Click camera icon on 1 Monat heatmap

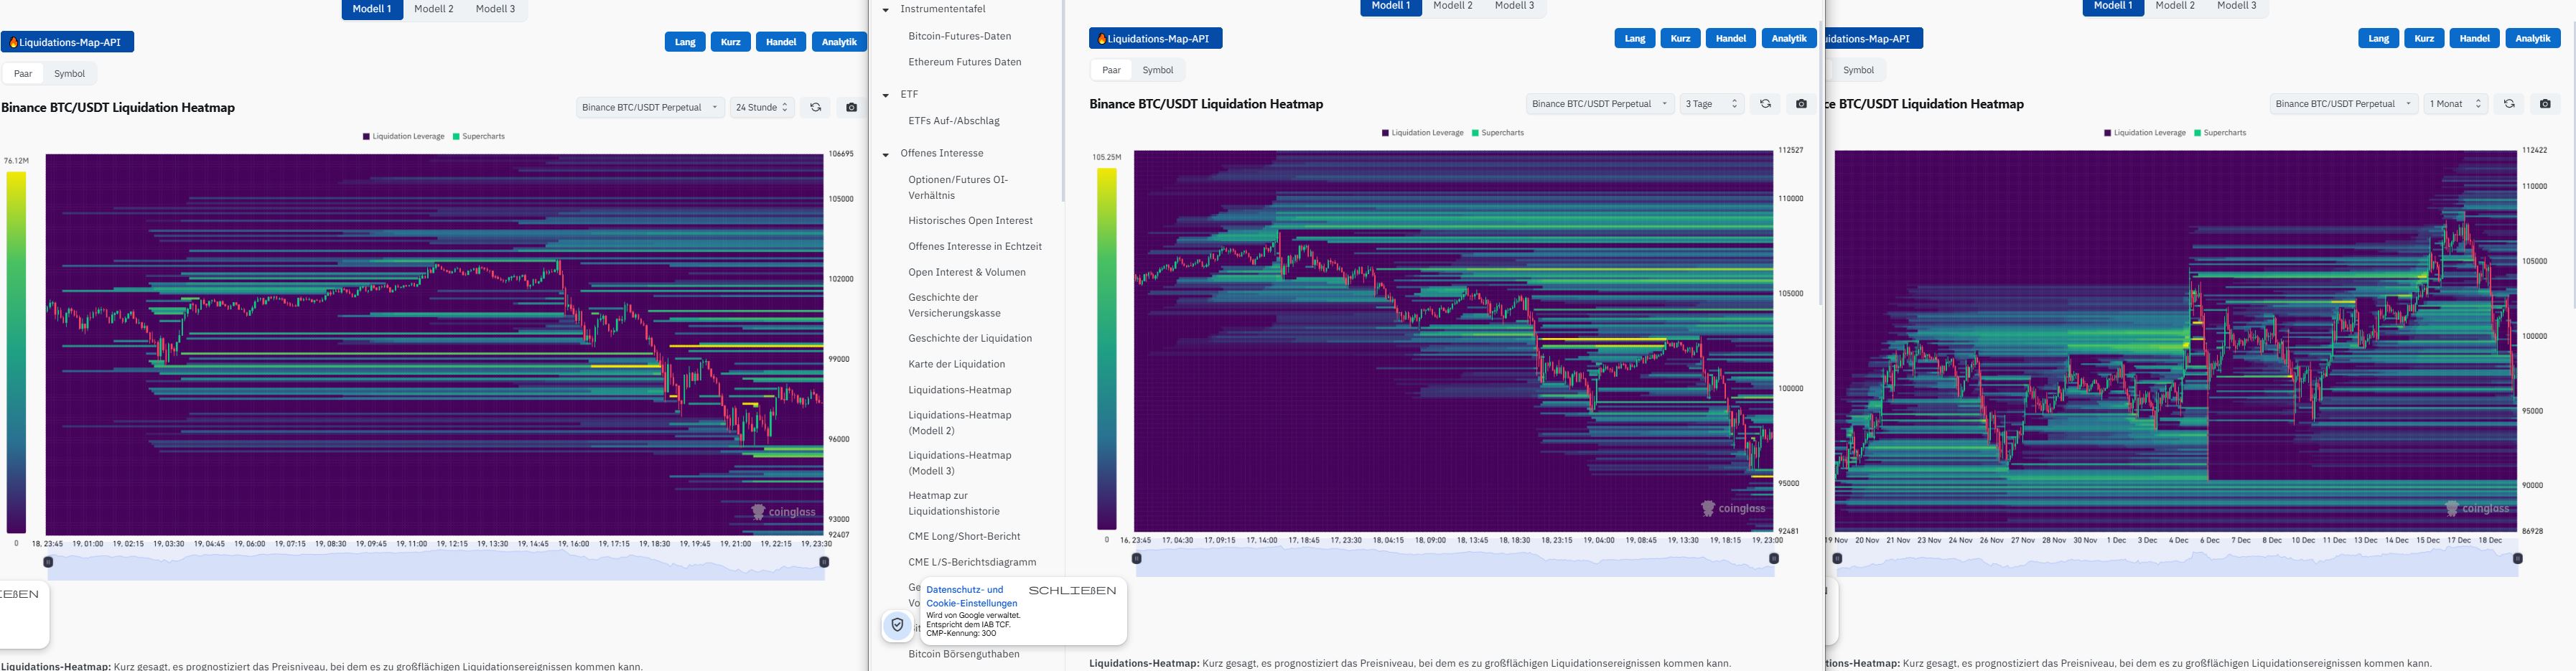(x=2545, y=103)
